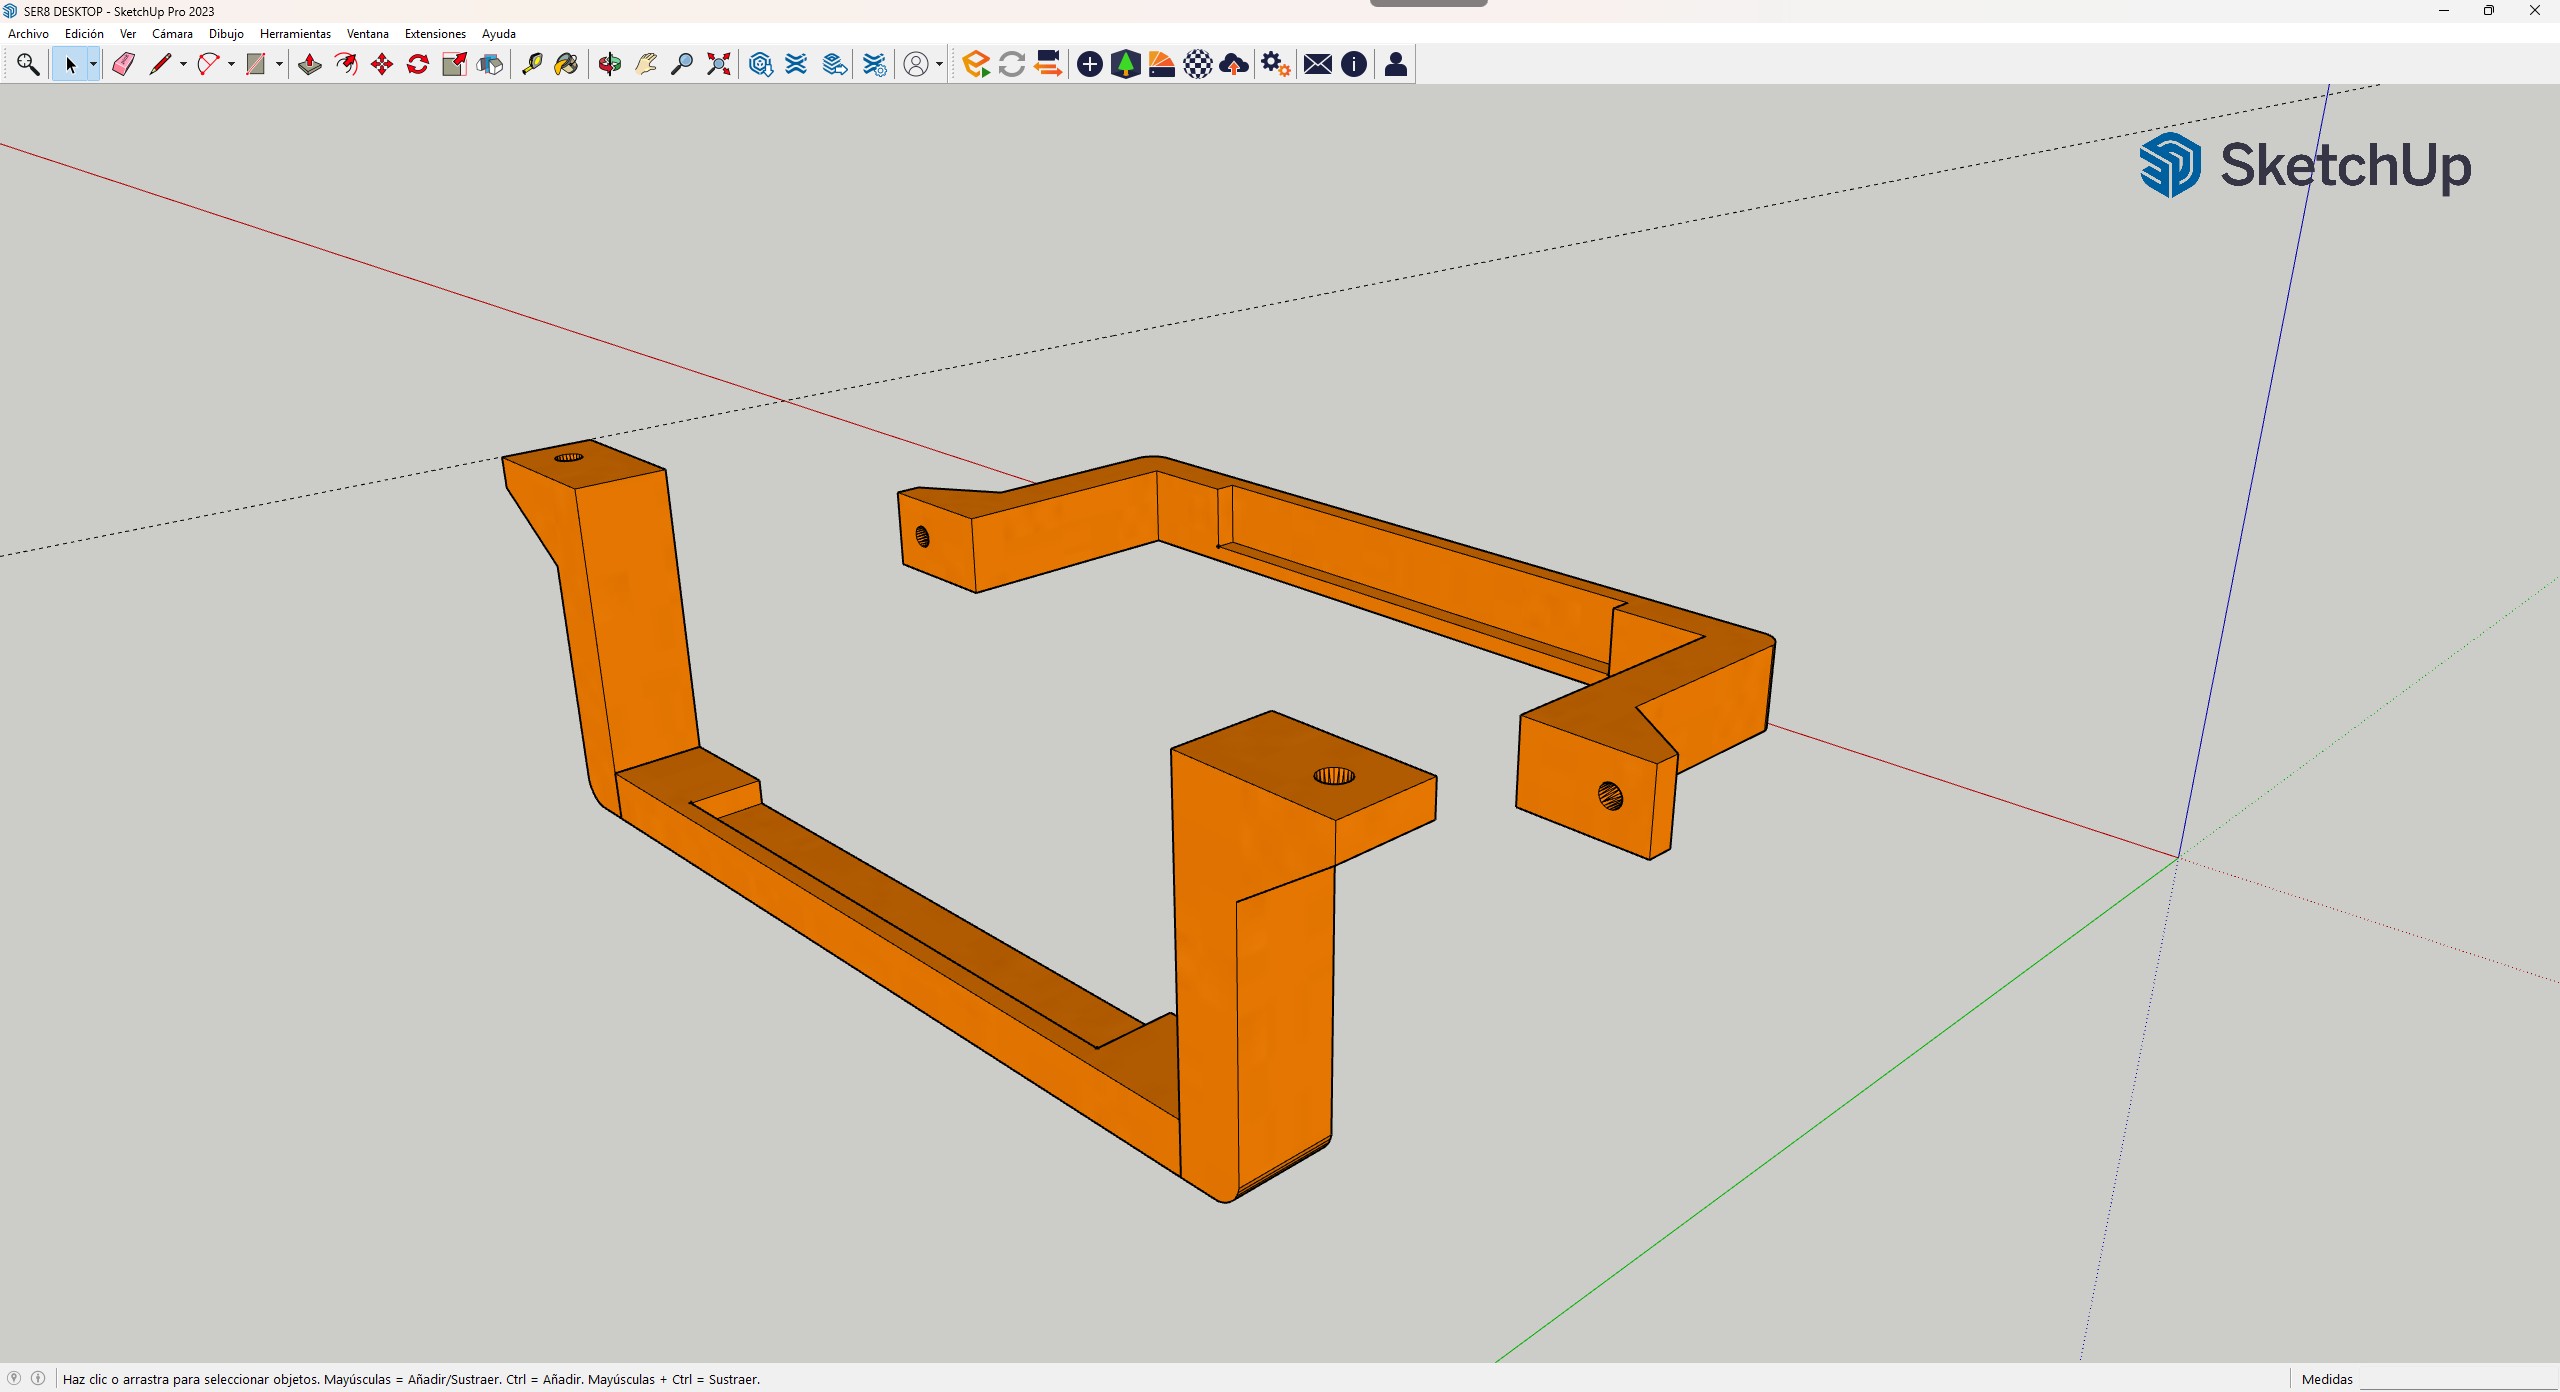Expand the Rectangle tool dropdown arrow

(279, 65)
